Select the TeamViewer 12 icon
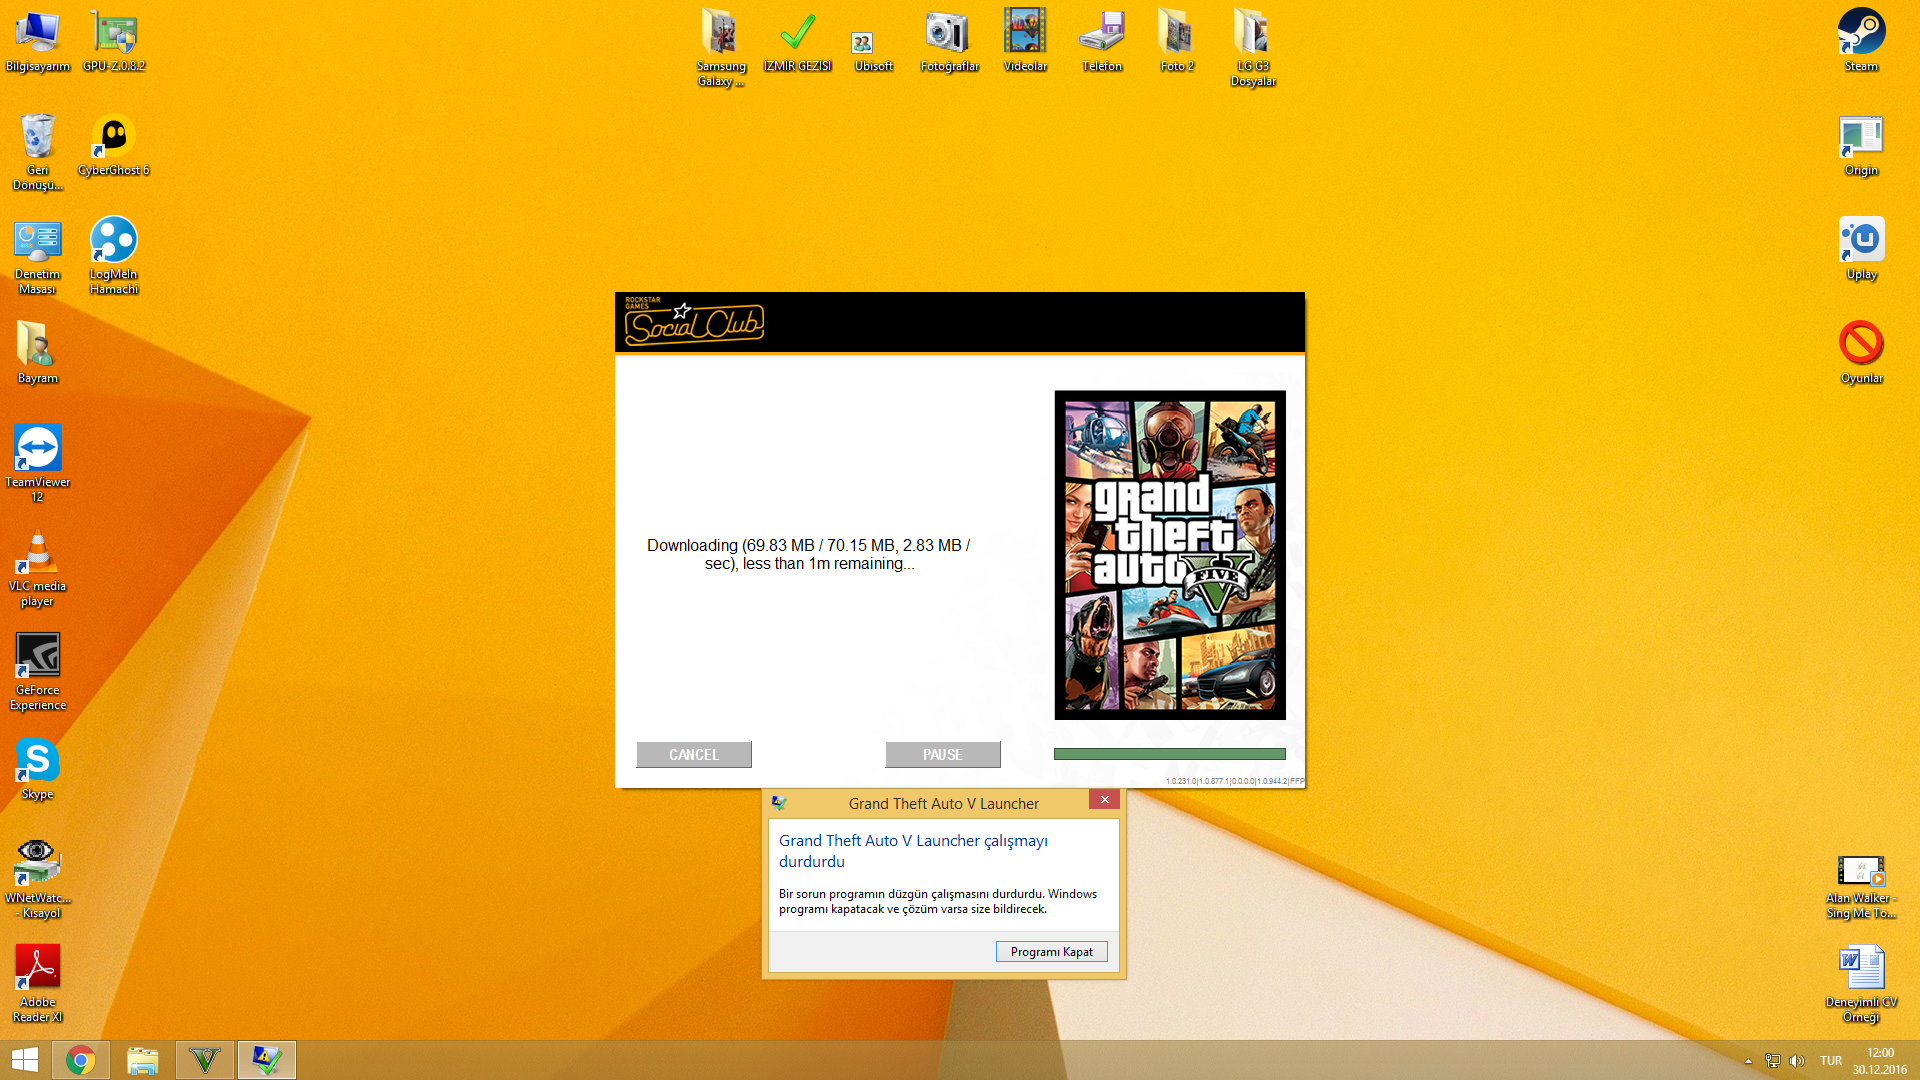This screenshot has width=1920, height=1080. point(37,449)
